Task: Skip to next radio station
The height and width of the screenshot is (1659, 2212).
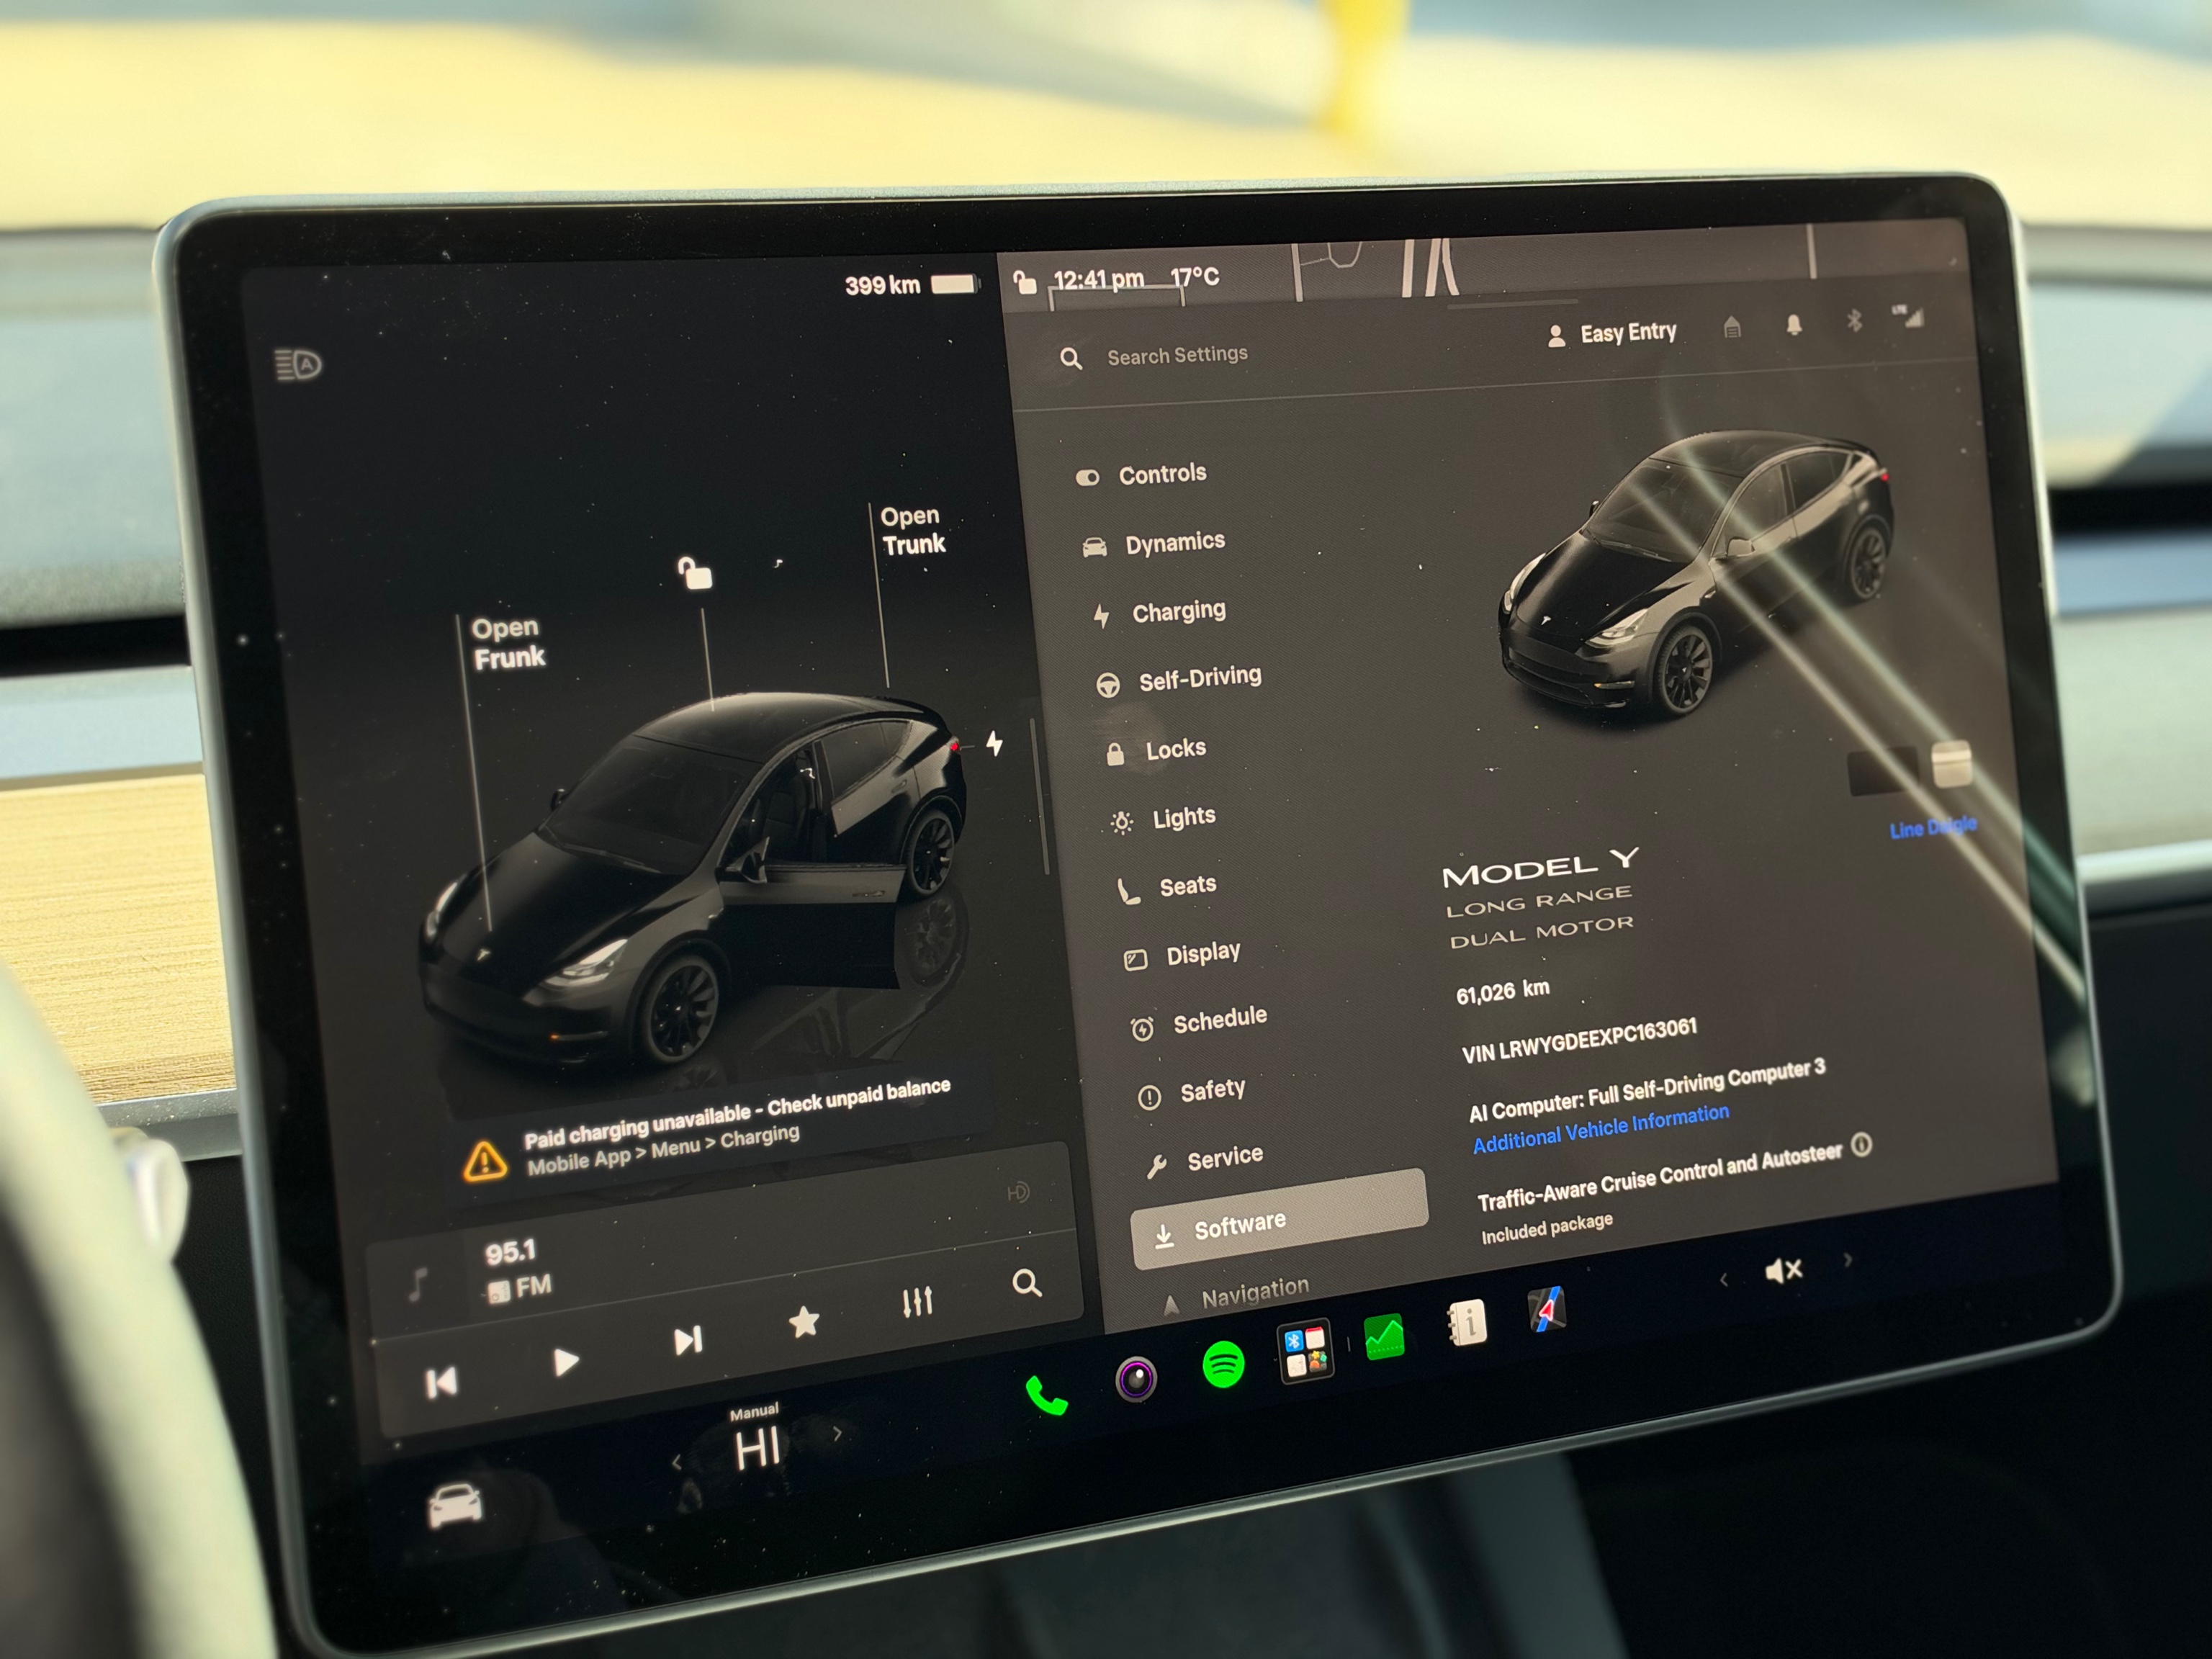Action: point(688,1340)
